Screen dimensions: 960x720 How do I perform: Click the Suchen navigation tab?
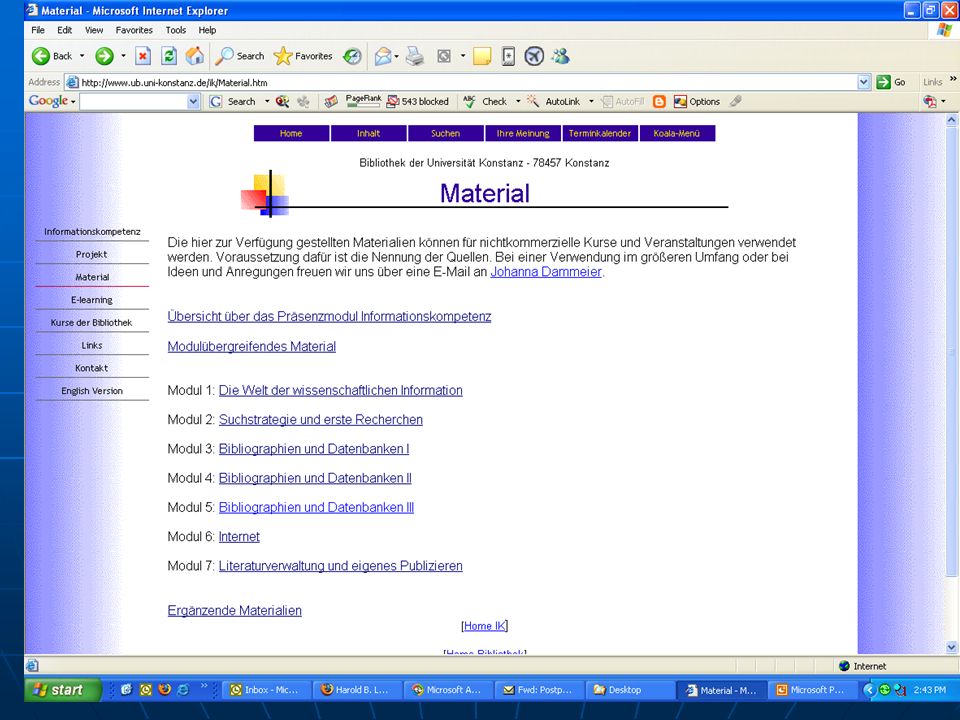[445, 133]
